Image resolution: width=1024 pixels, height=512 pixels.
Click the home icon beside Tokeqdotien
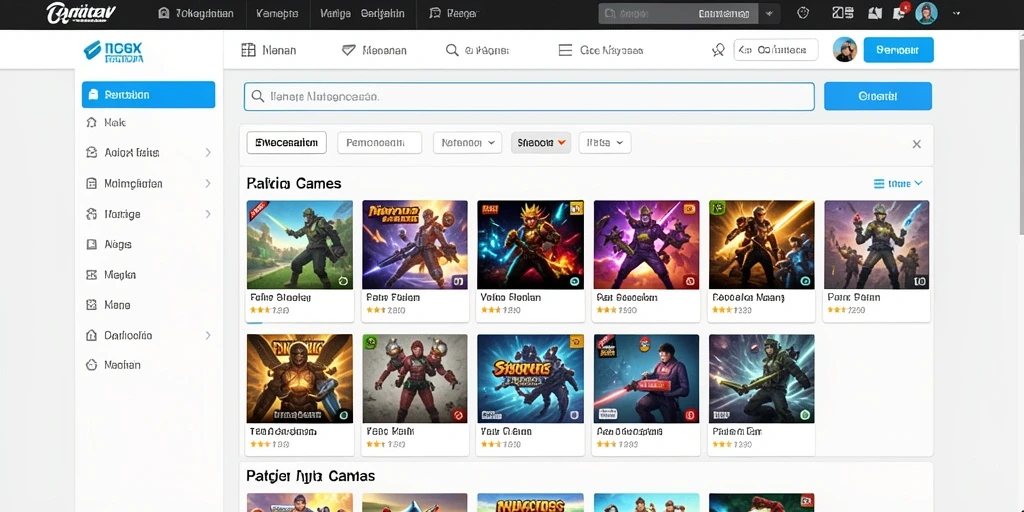(164, 13)
